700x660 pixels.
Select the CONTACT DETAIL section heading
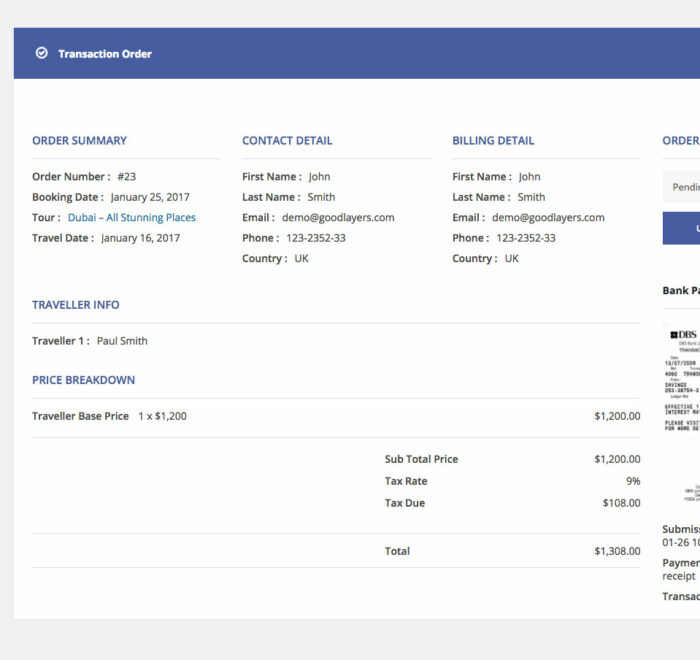(287, 141)
